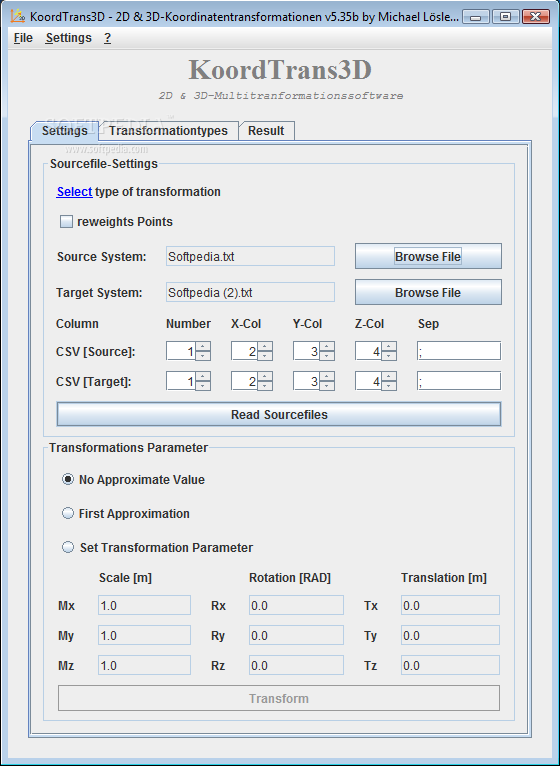
Task: Open the ? help menu
Action: click(x=108, y=38)
